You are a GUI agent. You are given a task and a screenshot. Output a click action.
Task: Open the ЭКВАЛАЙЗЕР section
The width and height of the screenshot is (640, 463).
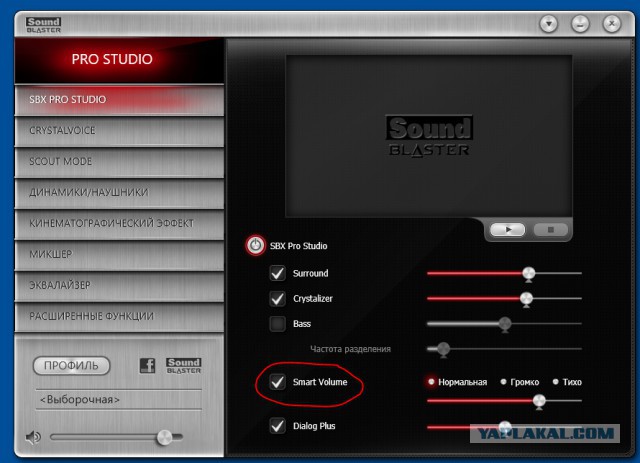(119, 285)
